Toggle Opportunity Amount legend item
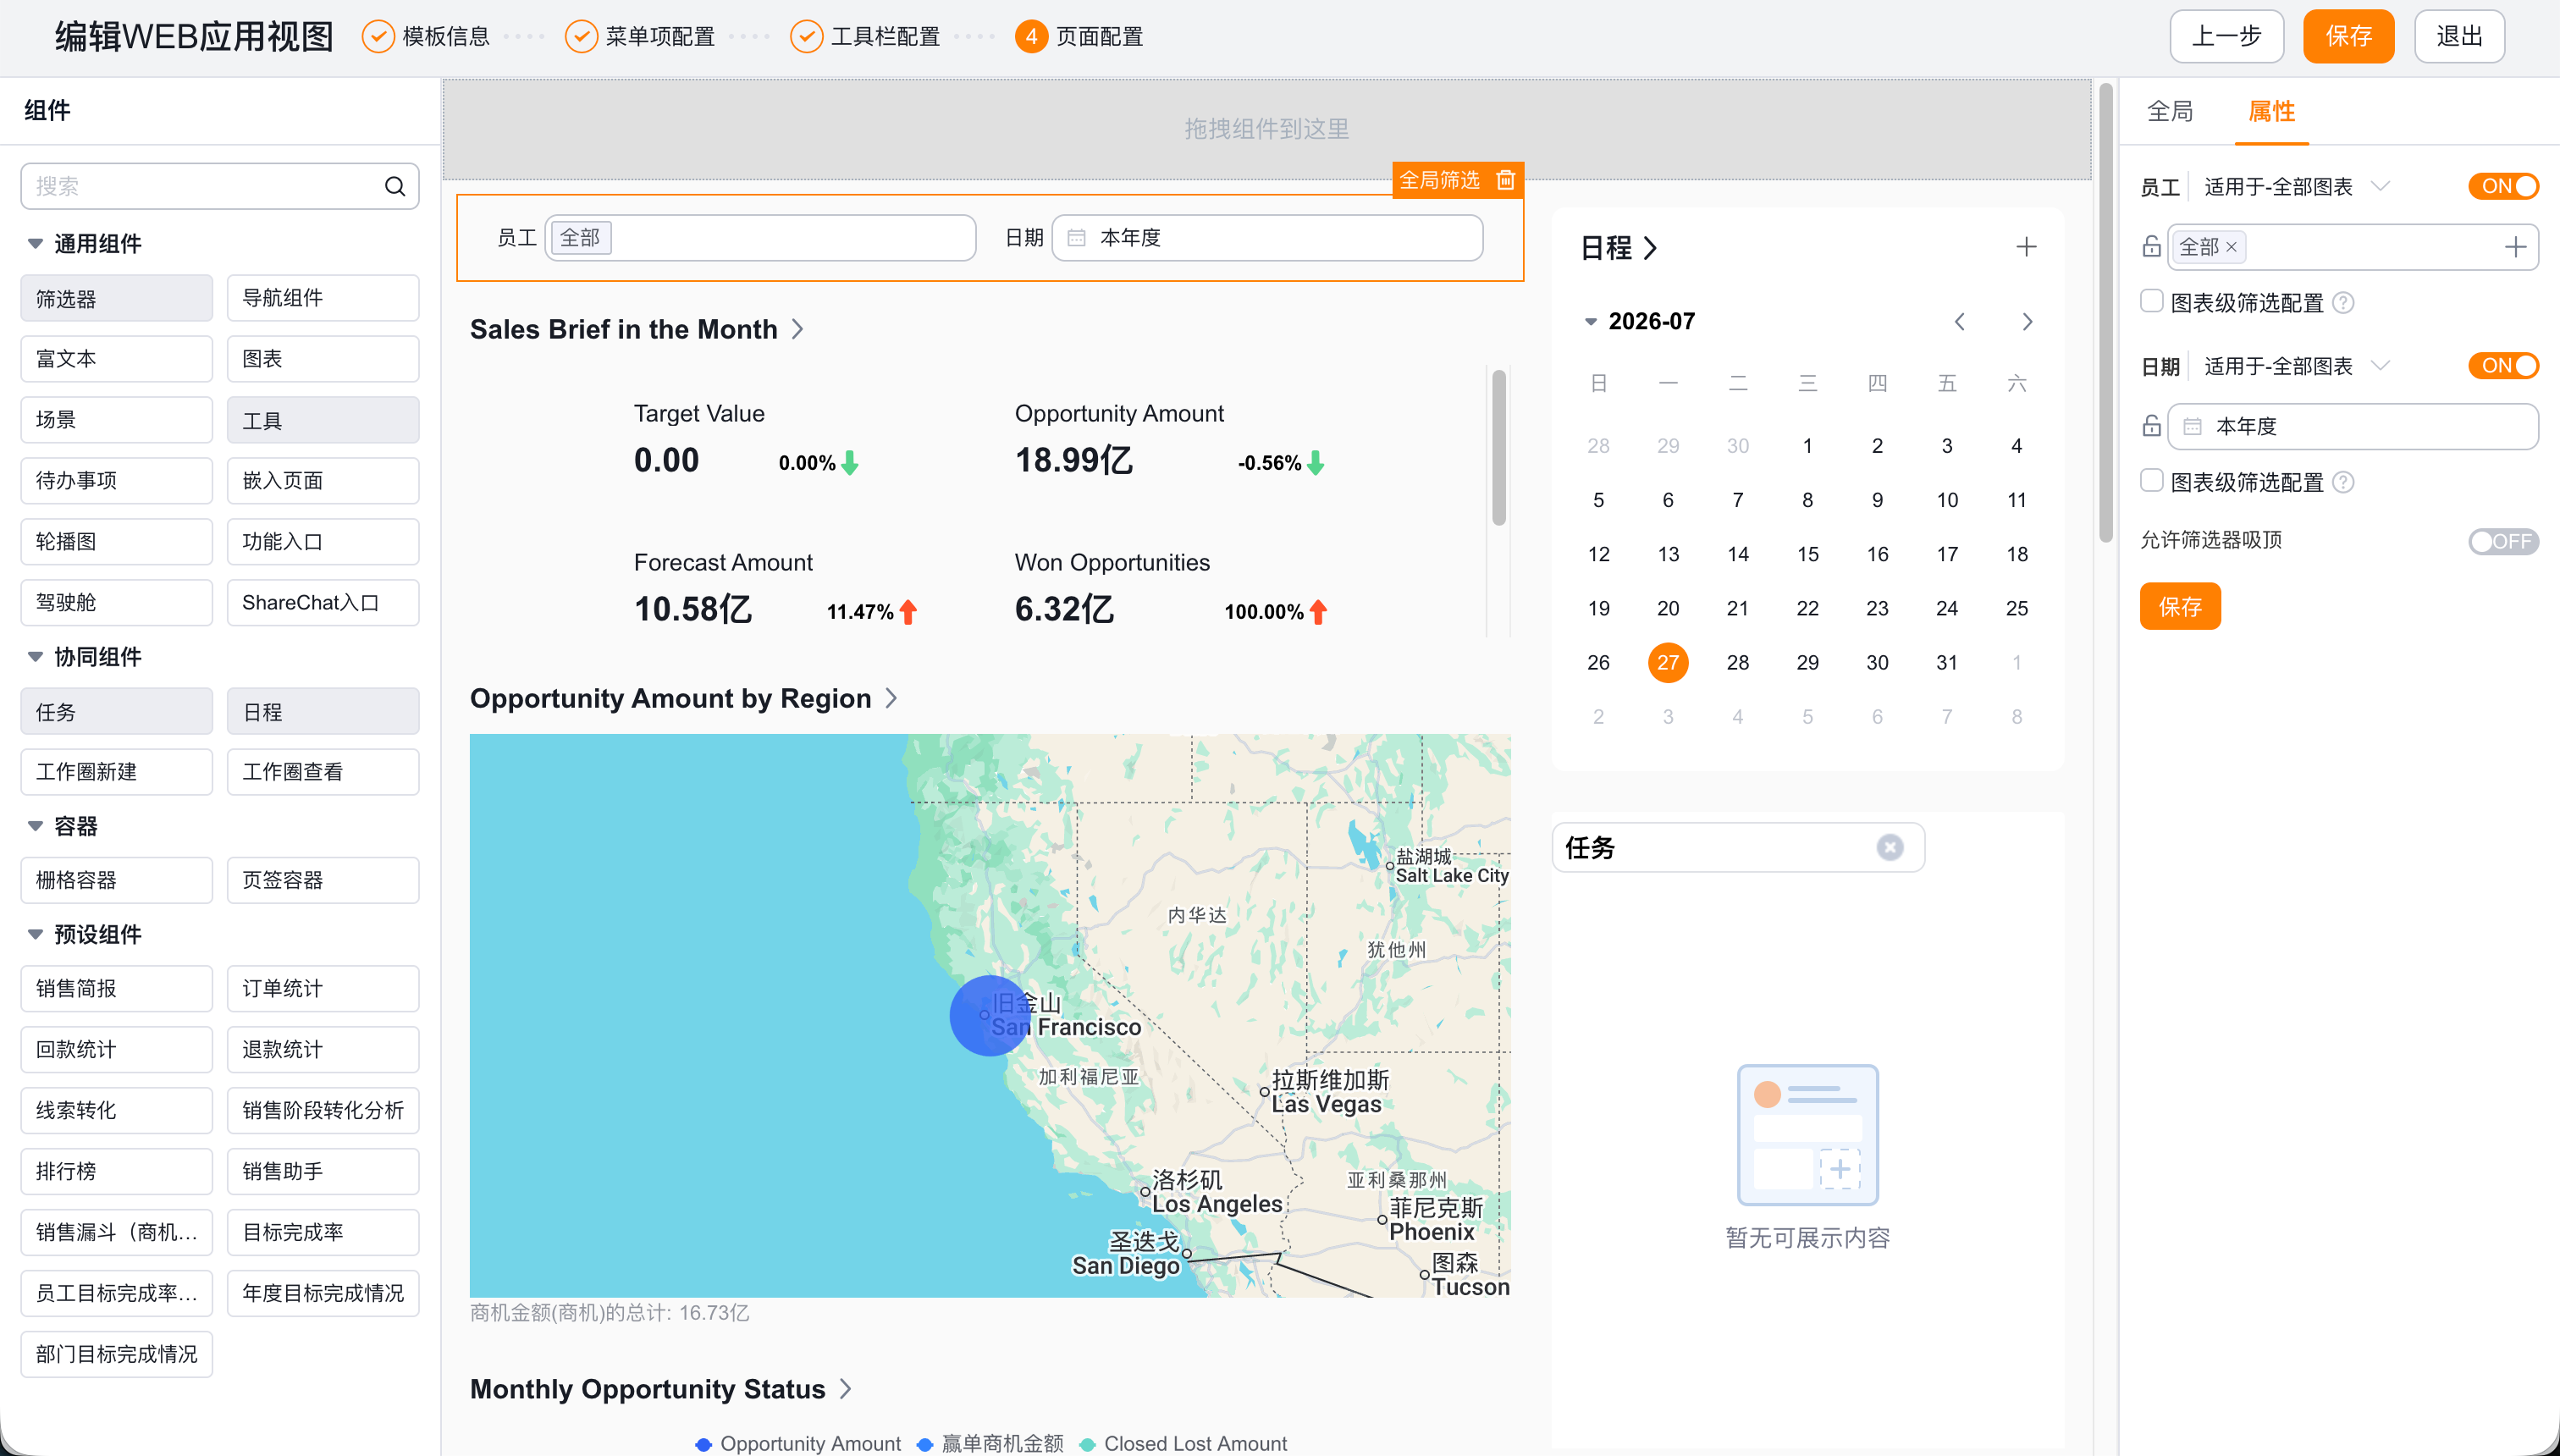The width and height of the screenshot is (2560, 1456). (x=798, y=1444)
